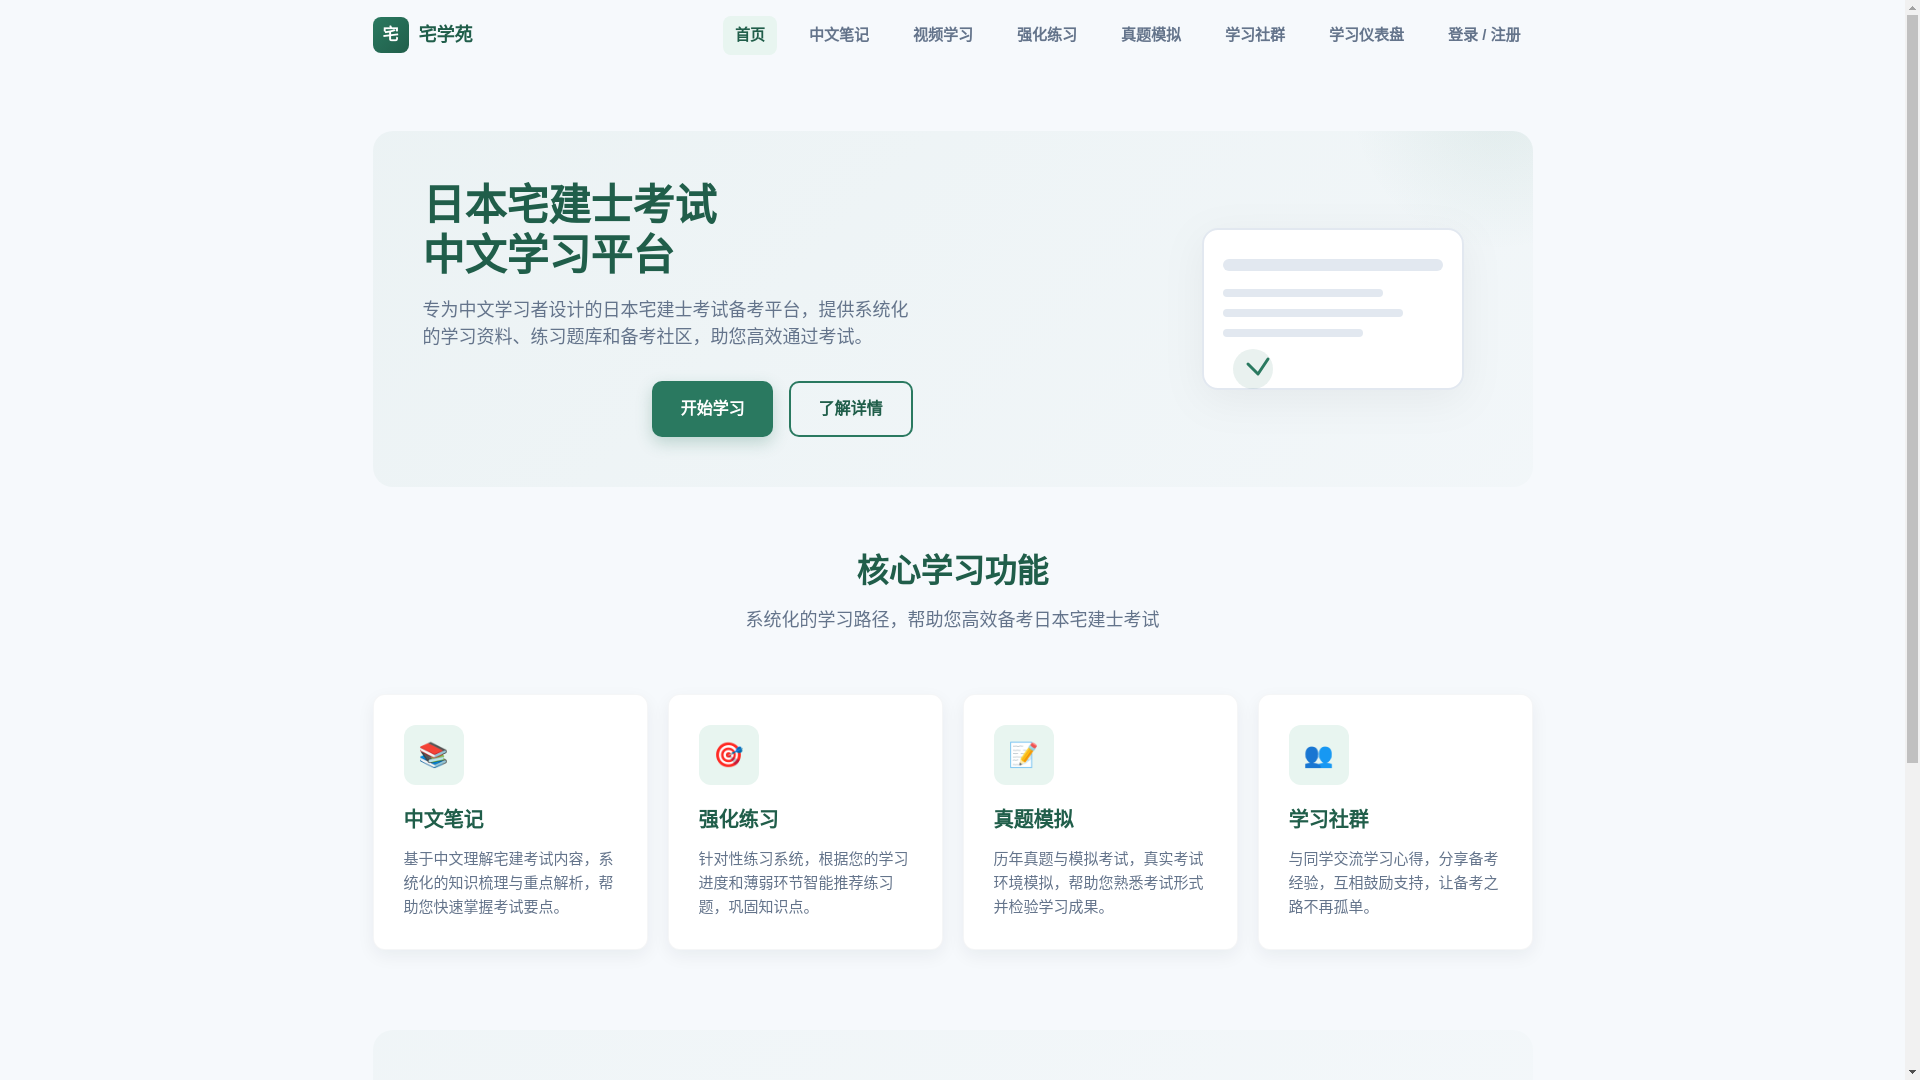Click the 真题模拟 card title
This screenshot has height=1080, width=1920.
pyautogui.click(x=1033, y=819)
